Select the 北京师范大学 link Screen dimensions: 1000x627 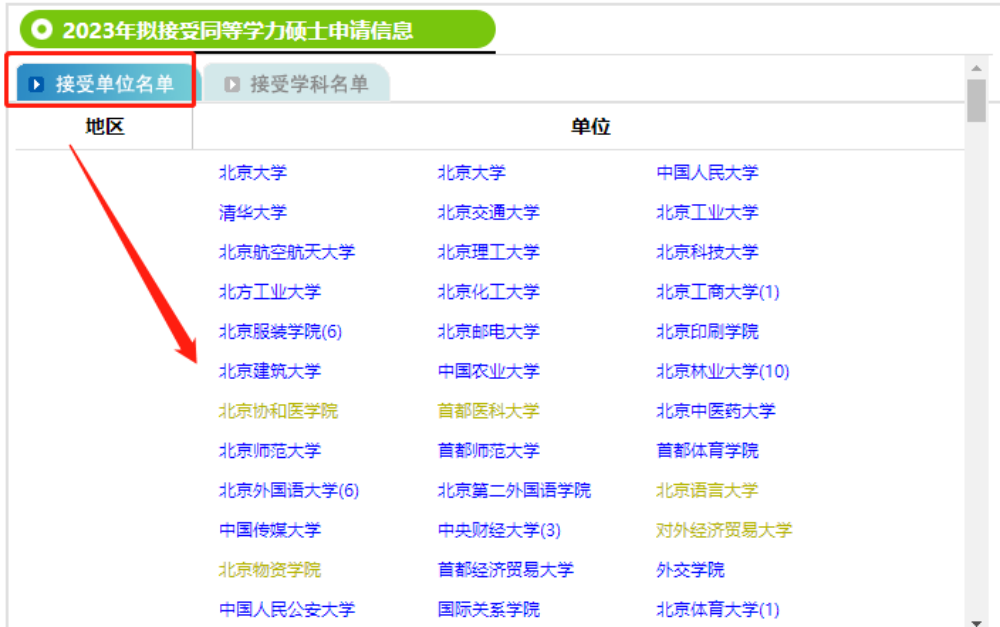270,450
